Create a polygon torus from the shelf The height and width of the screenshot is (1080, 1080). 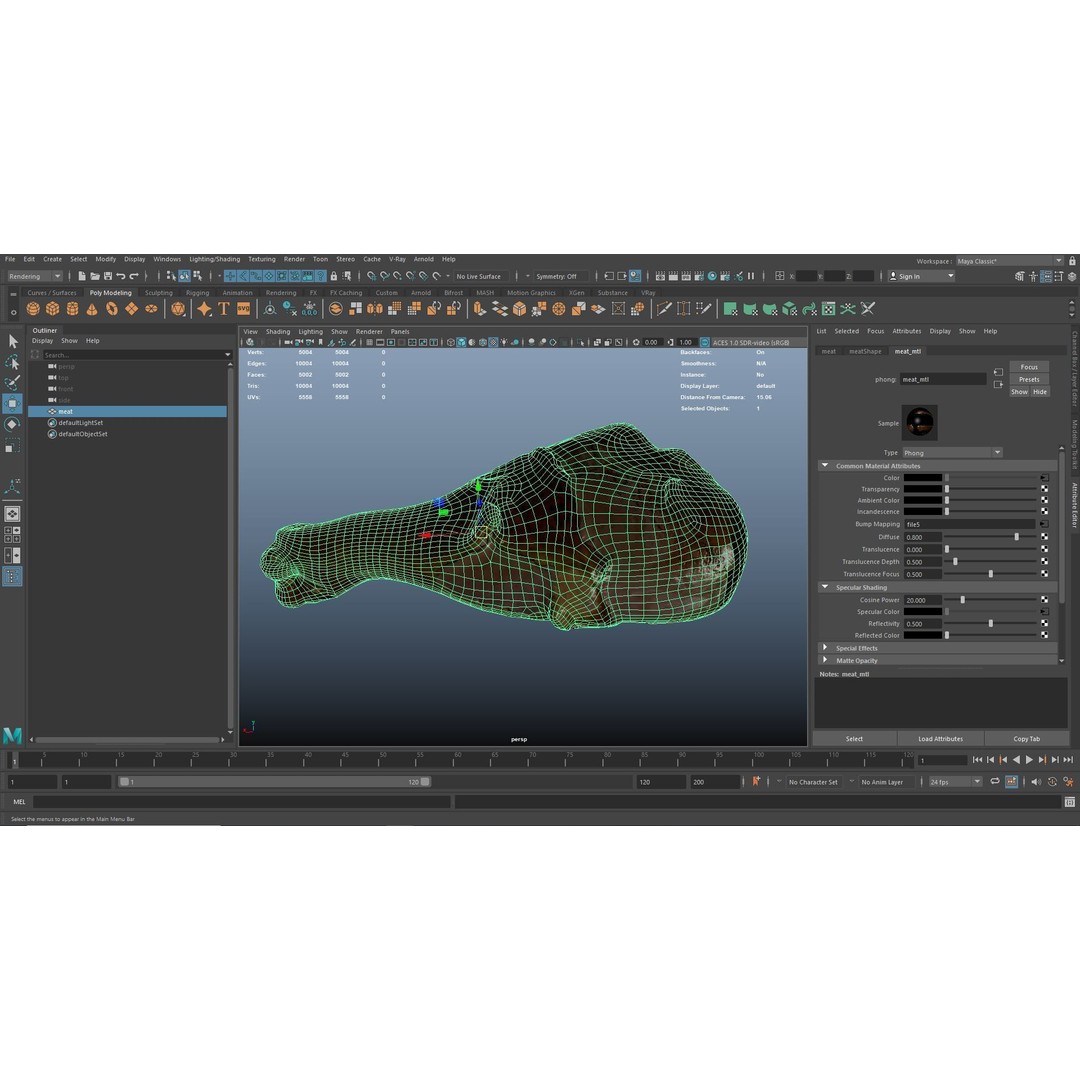click(x=112, y=309)
